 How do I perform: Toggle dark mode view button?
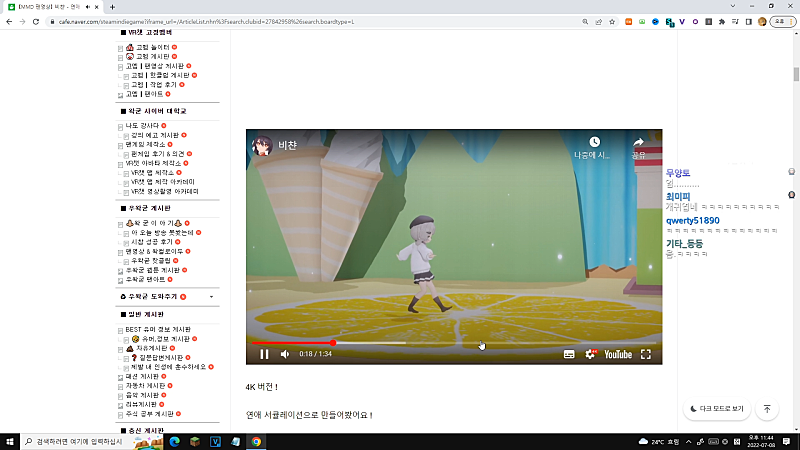[716, 409]
